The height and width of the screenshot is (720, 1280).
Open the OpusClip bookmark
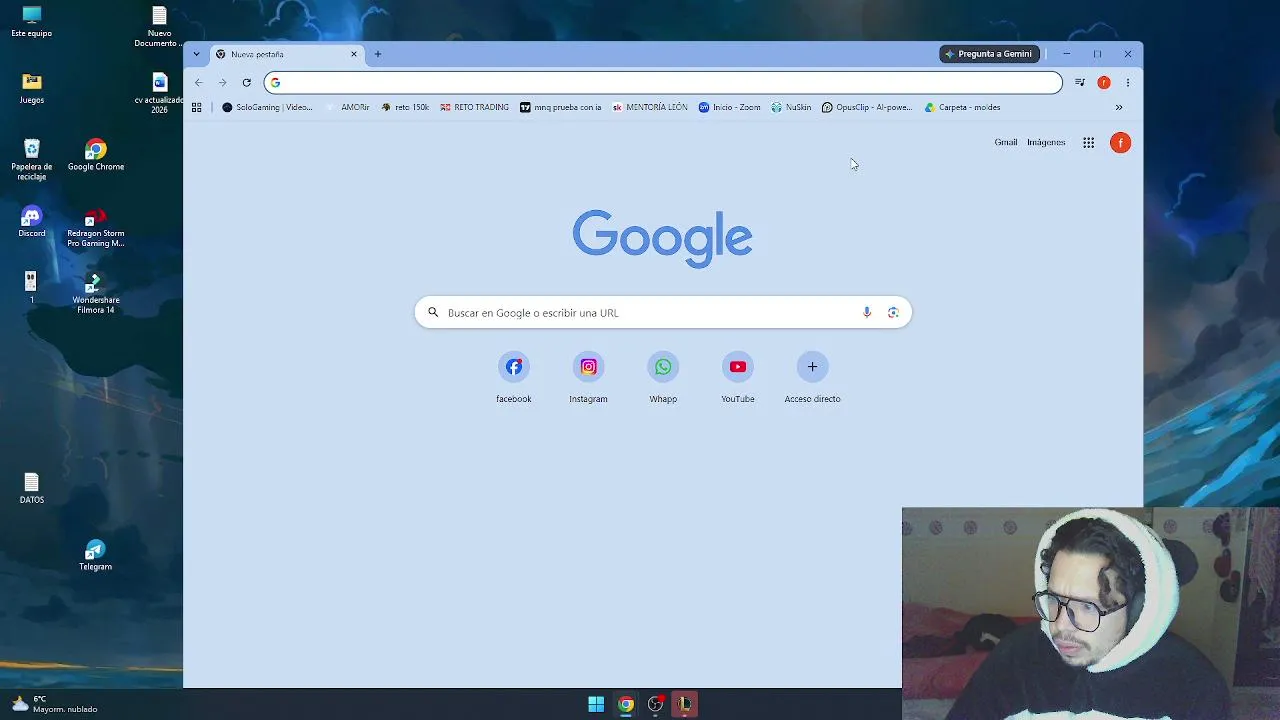[x=867, y=107]
